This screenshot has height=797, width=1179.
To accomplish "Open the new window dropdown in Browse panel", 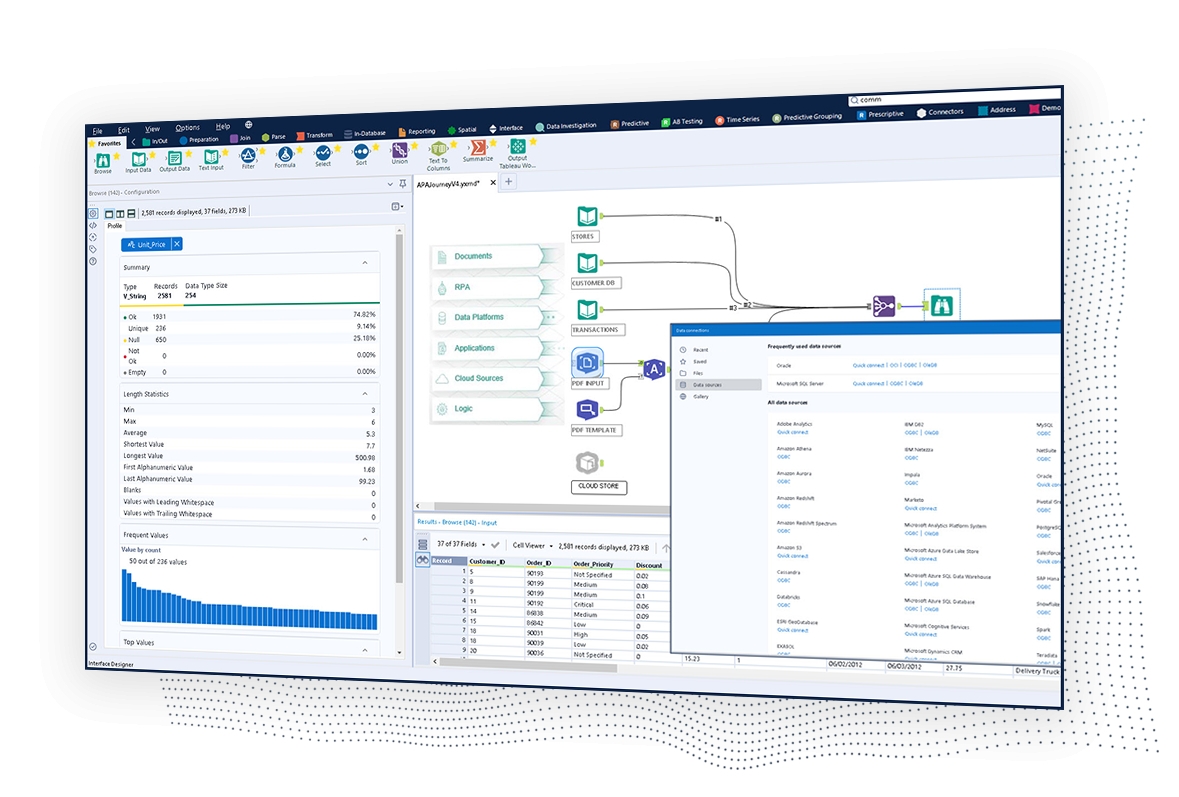I will coord(397,207).
